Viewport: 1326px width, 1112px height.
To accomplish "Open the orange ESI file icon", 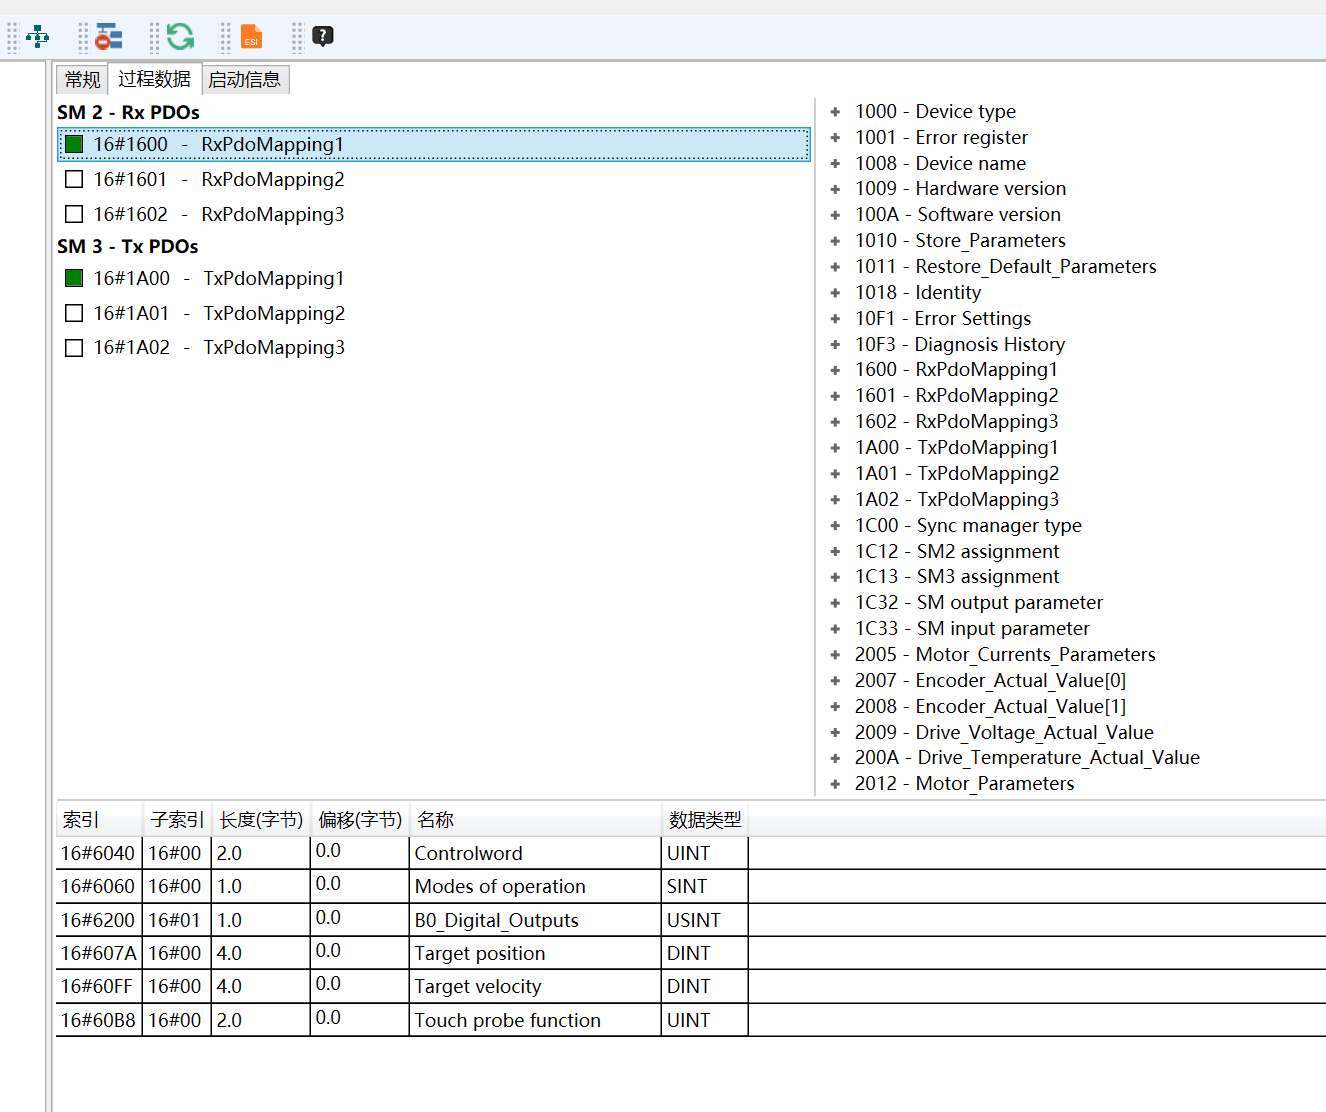I will pyautogui.click(x=252, y=37).
